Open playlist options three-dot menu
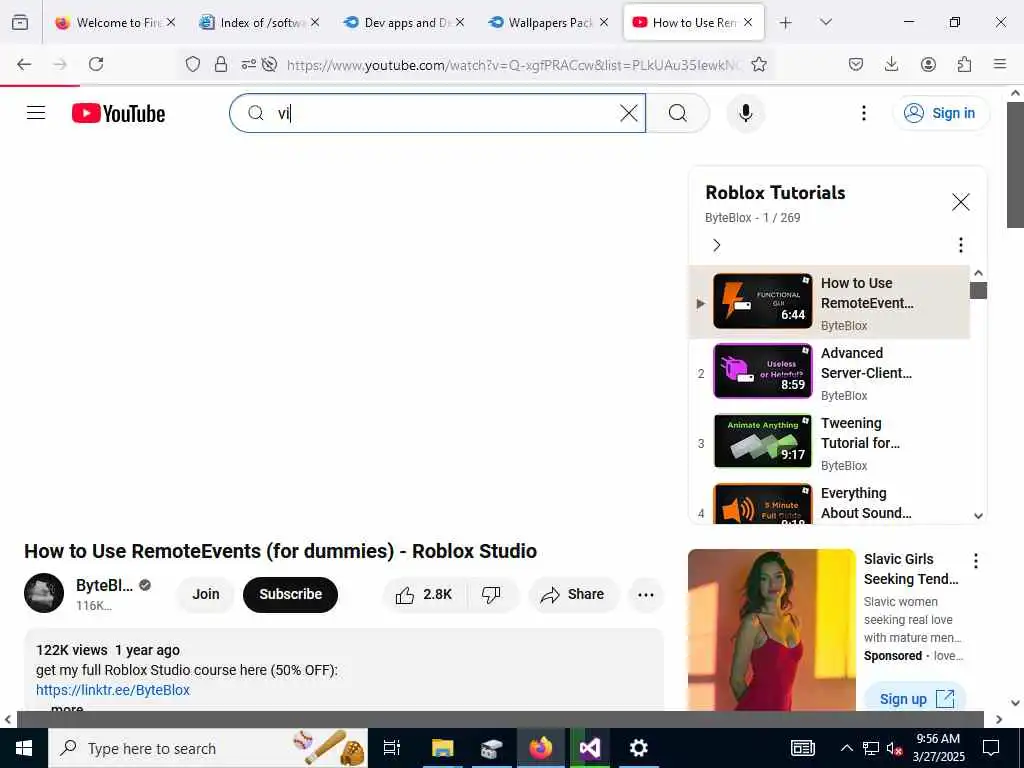1024x768 pixels. [960, 245]
